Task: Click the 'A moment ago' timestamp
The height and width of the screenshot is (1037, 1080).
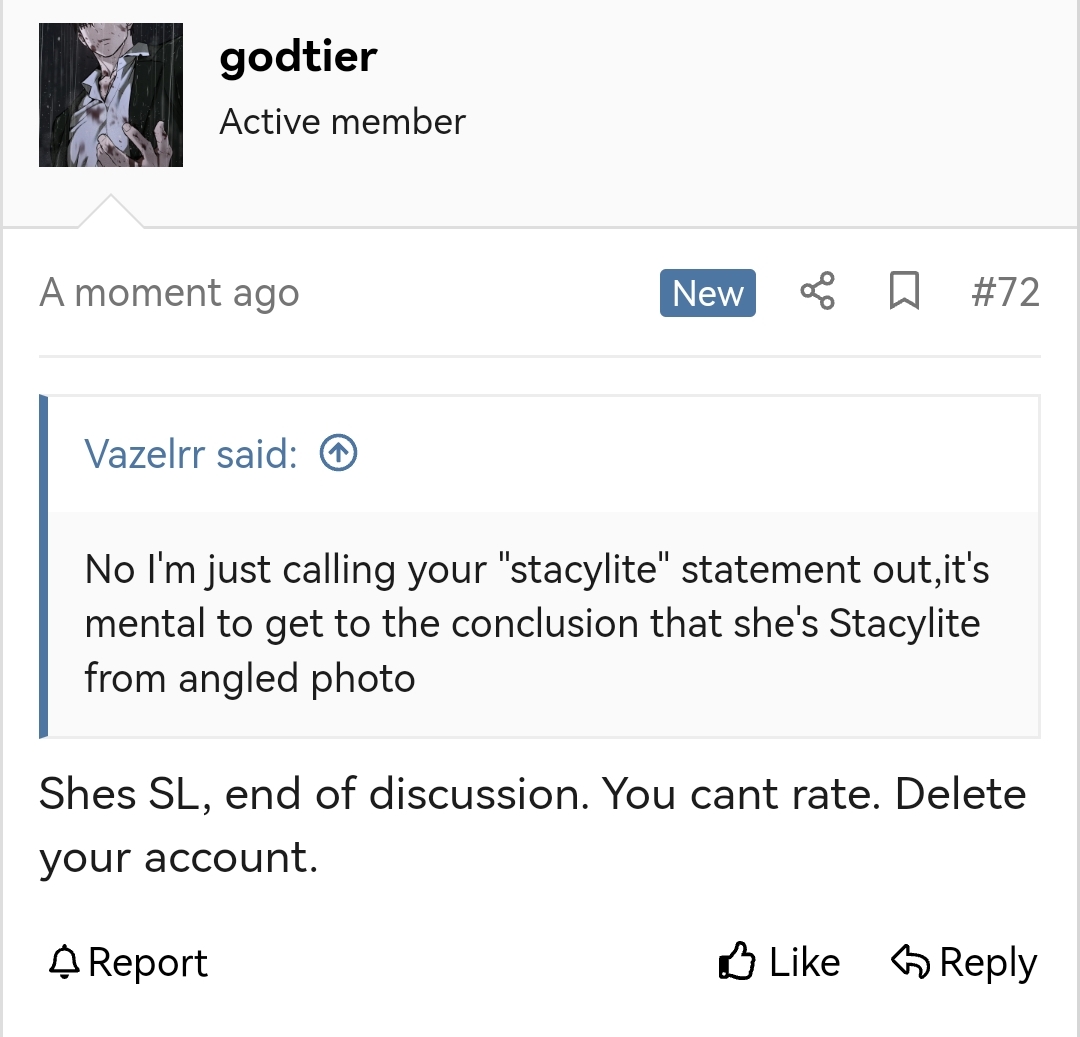Action: [x=169, y=293]
